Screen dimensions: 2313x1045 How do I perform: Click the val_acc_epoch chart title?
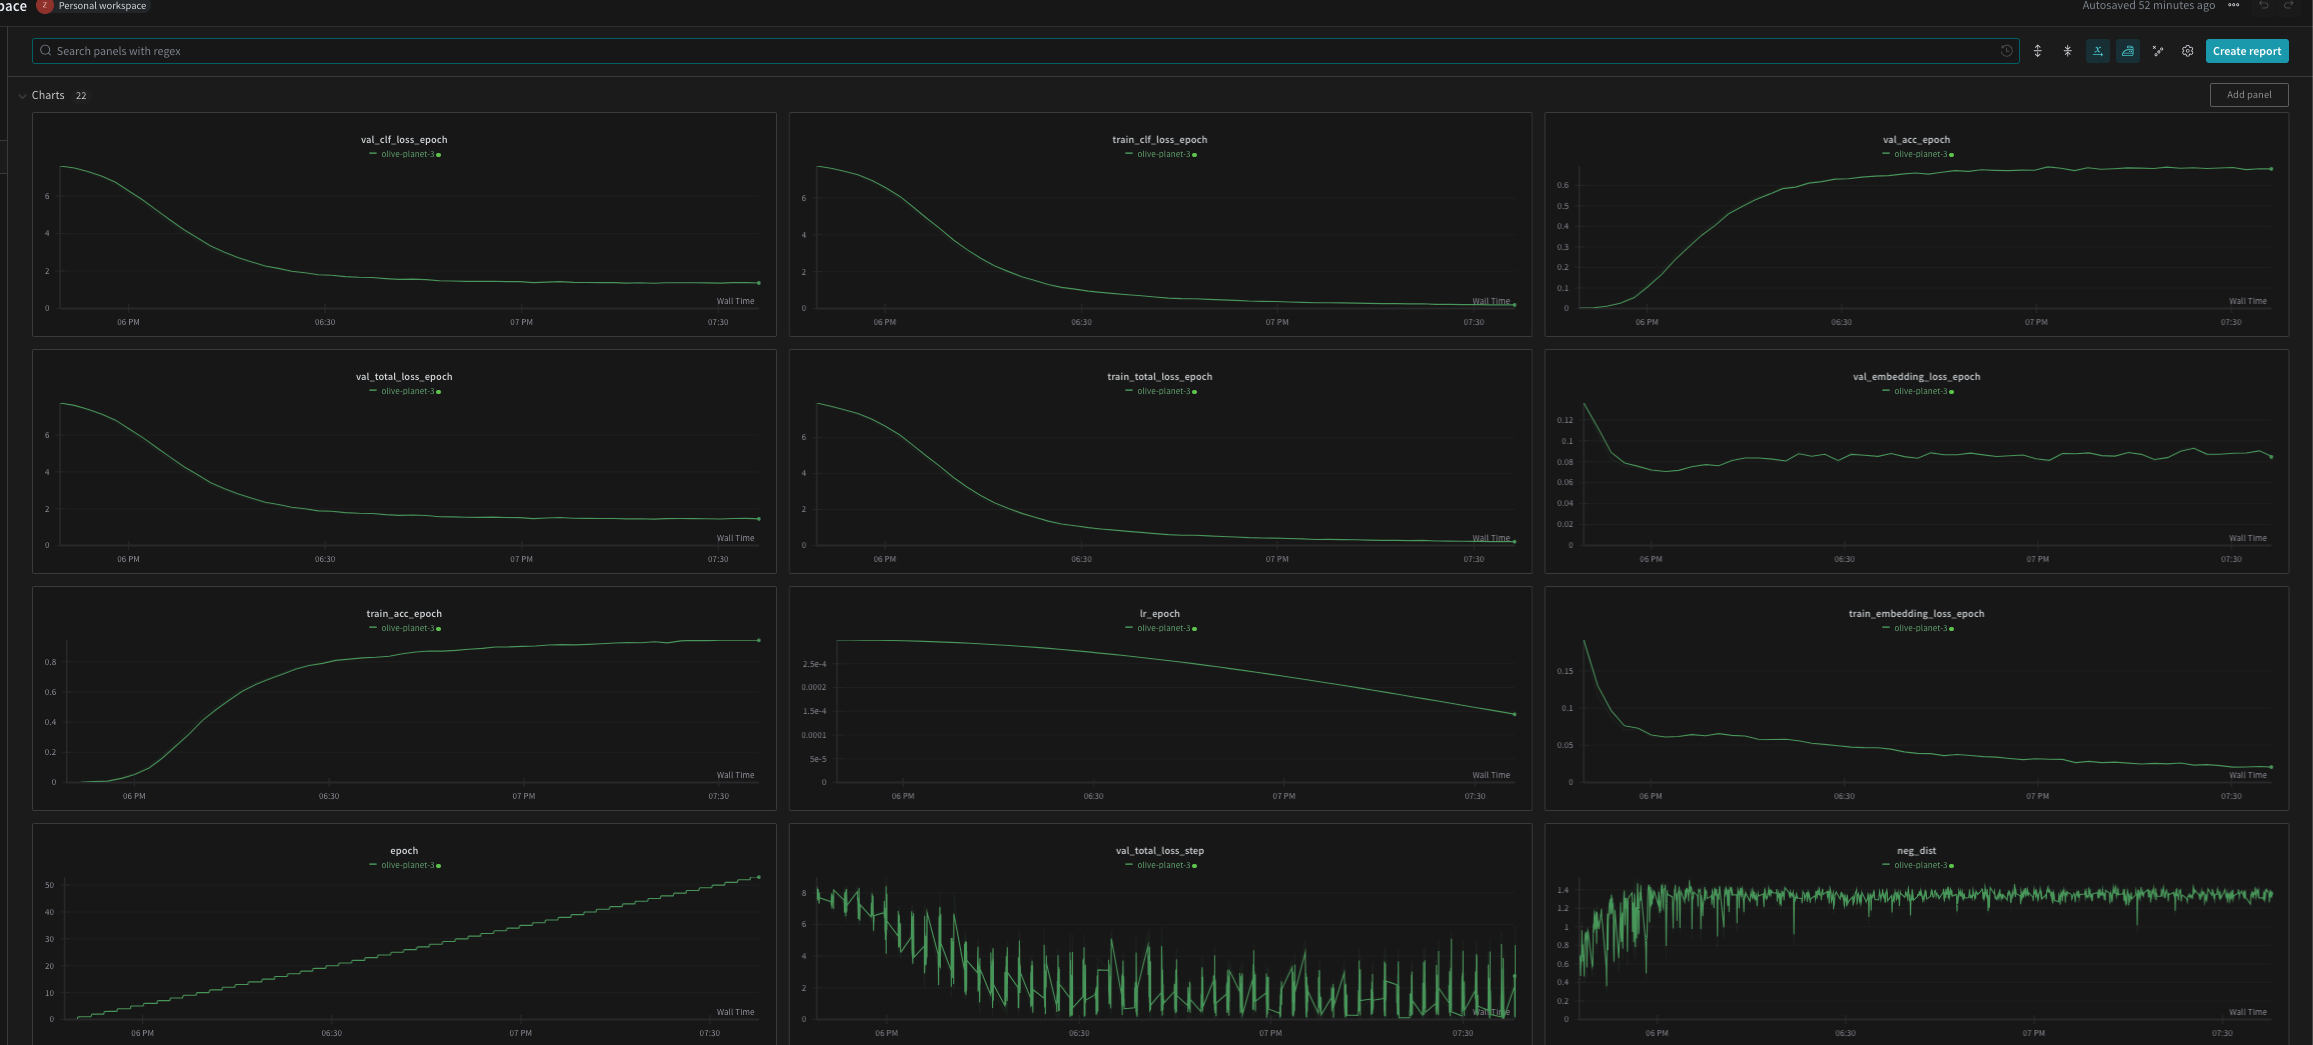(x=1916, y=140)
